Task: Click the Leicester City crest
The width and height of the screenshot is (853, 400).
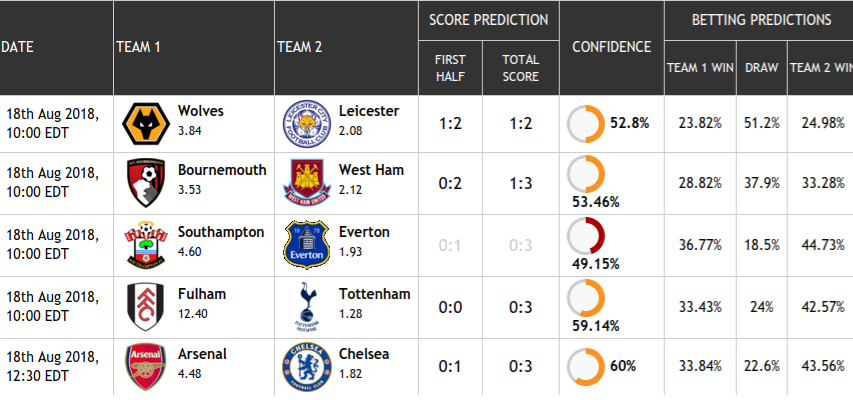Action: pyautogui.click(x=307, y=124)
